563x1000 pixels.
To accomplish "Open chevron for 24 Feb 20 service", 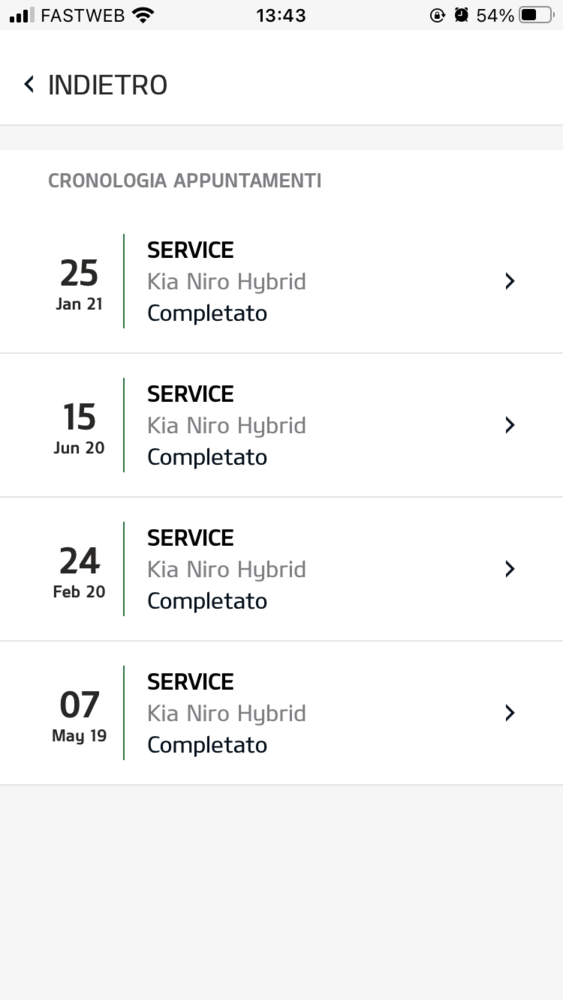I will click(509, 569).
